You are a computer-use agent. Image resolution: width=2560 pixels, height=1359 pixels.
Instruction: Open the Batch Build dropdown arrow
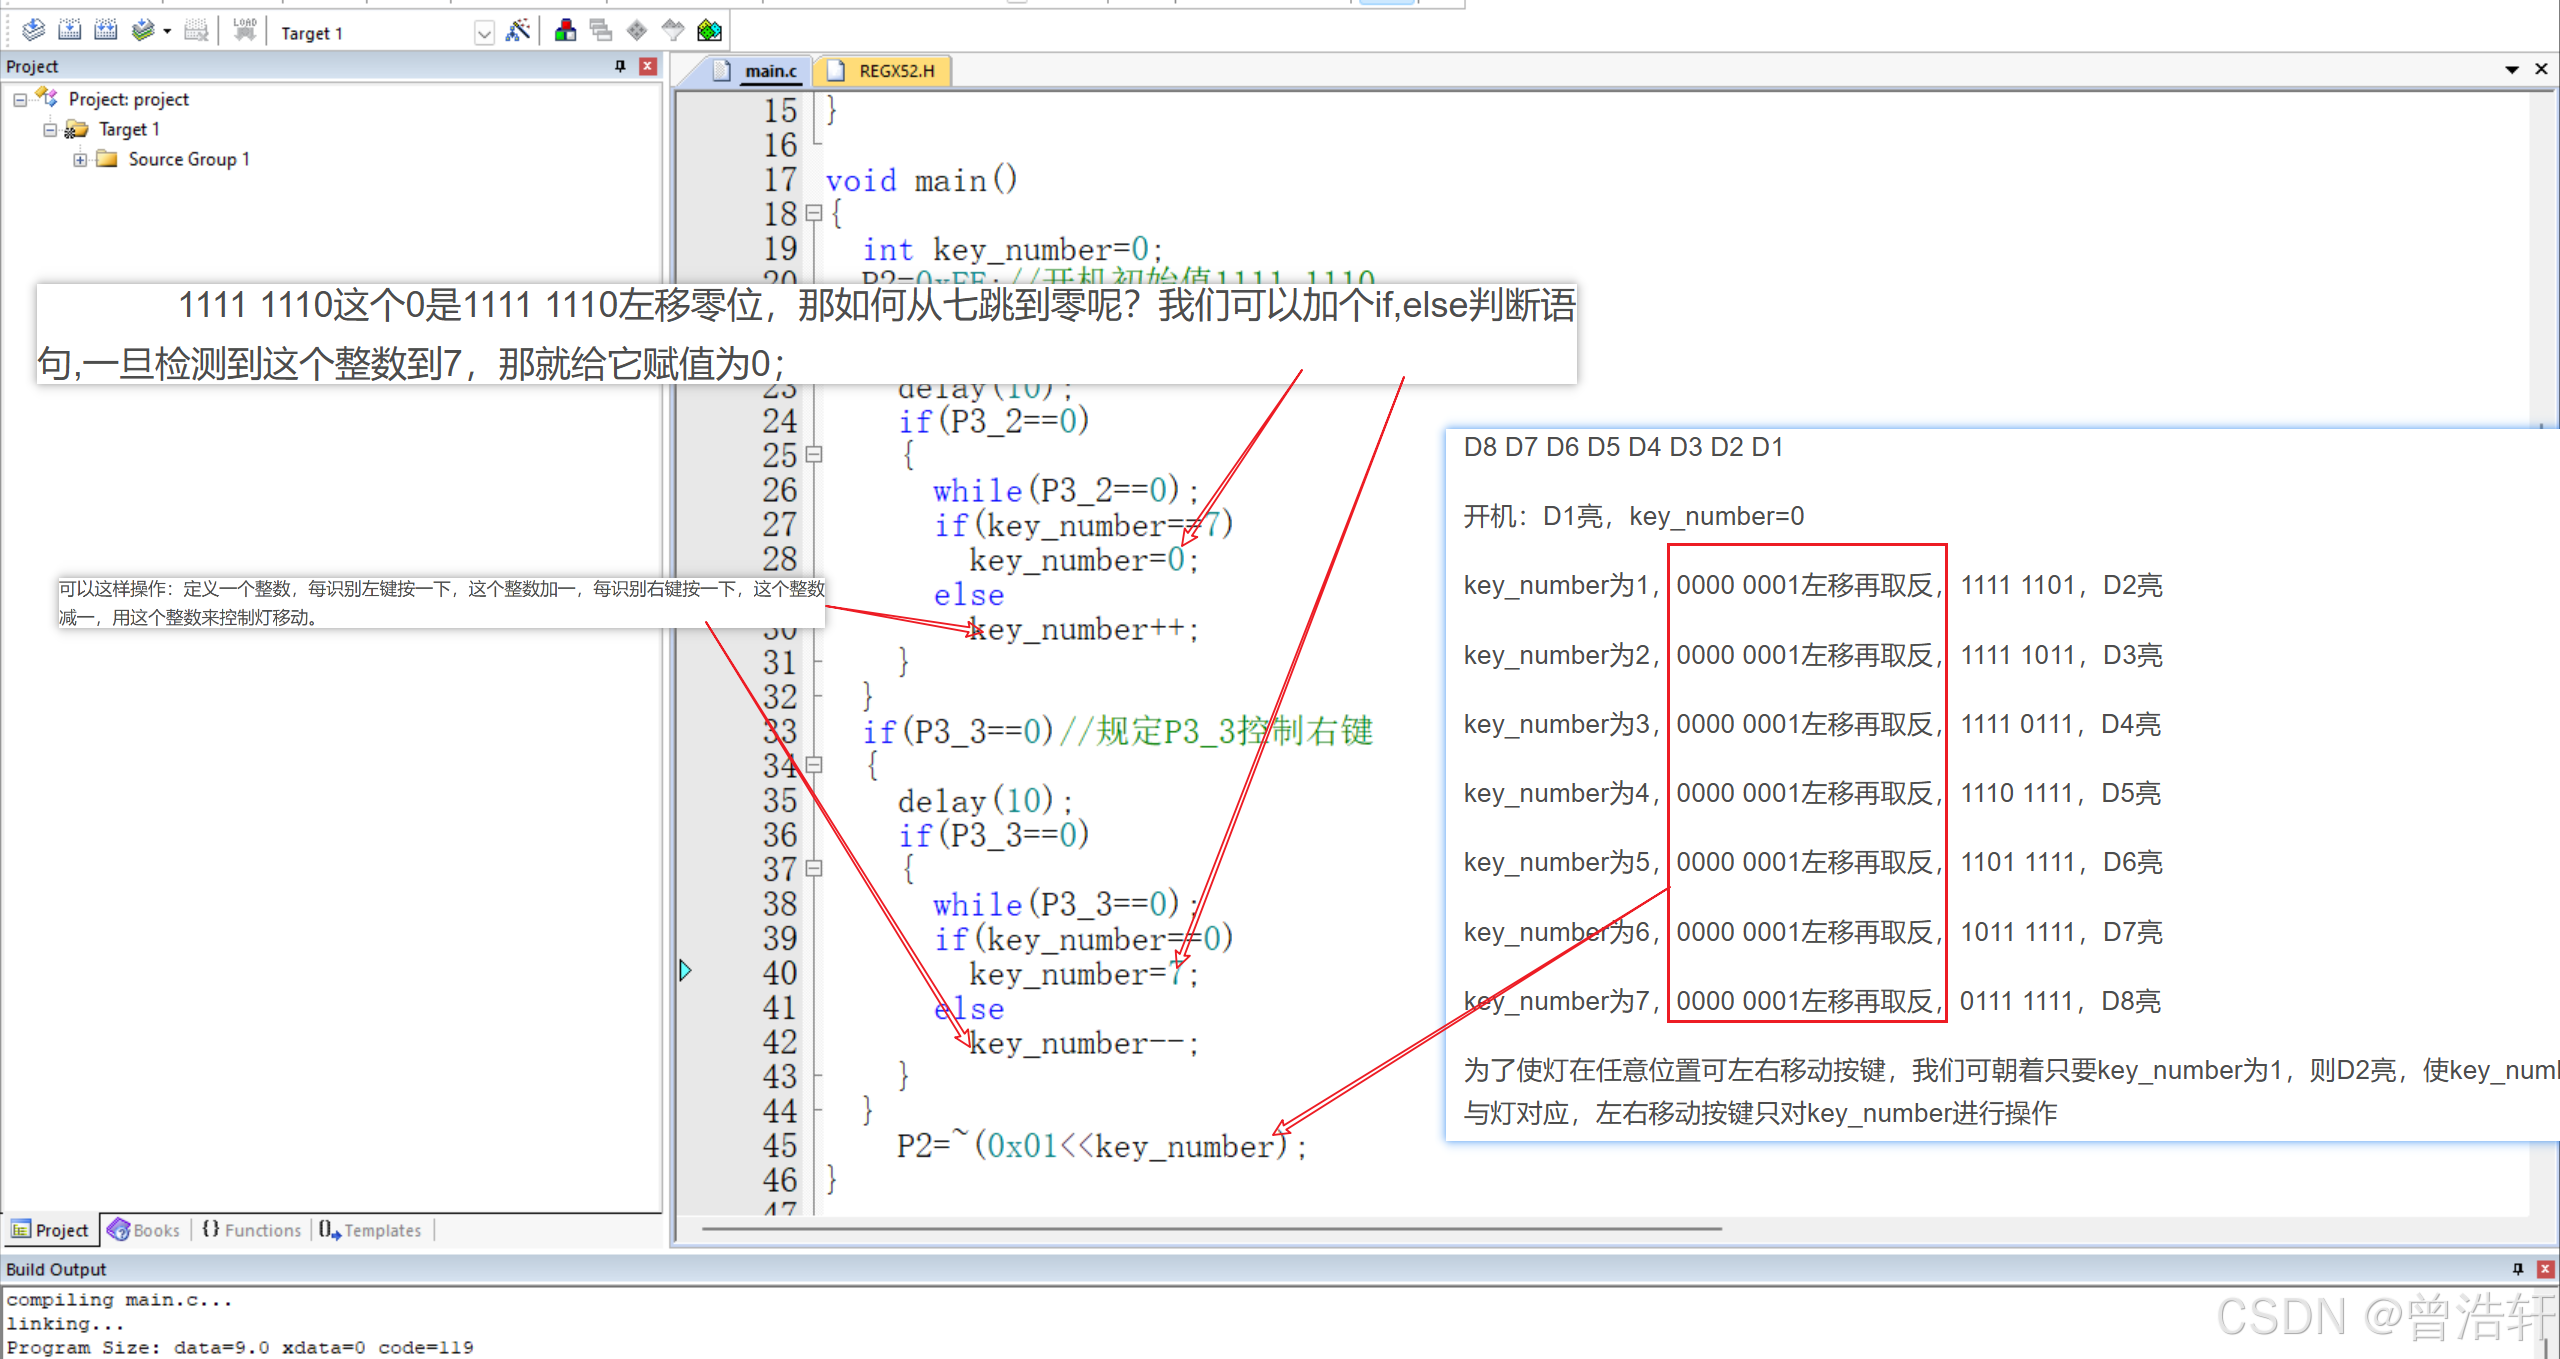167,32
